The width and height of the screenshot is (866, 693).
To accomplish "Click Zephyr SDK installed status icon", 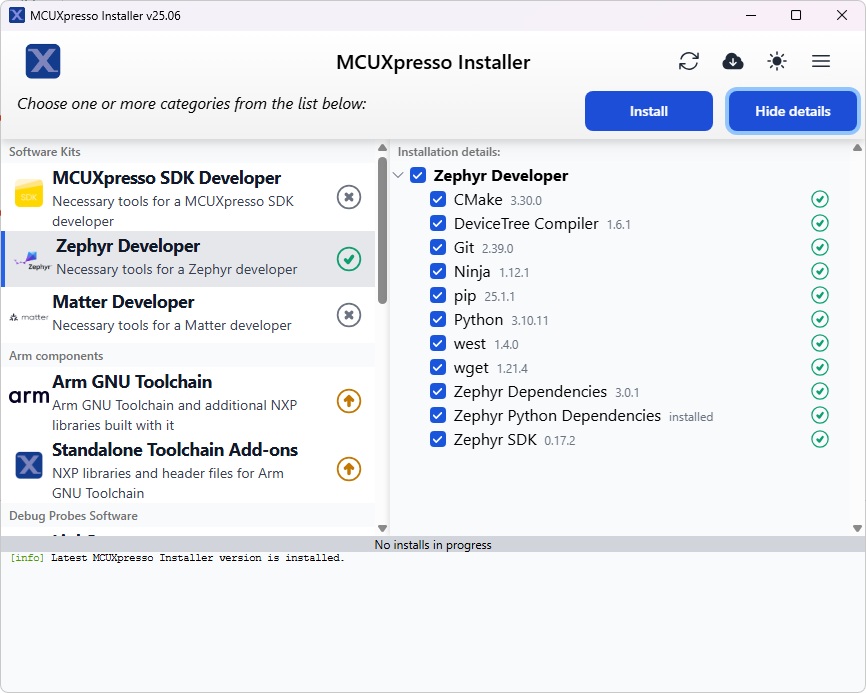I will point(820,439).
